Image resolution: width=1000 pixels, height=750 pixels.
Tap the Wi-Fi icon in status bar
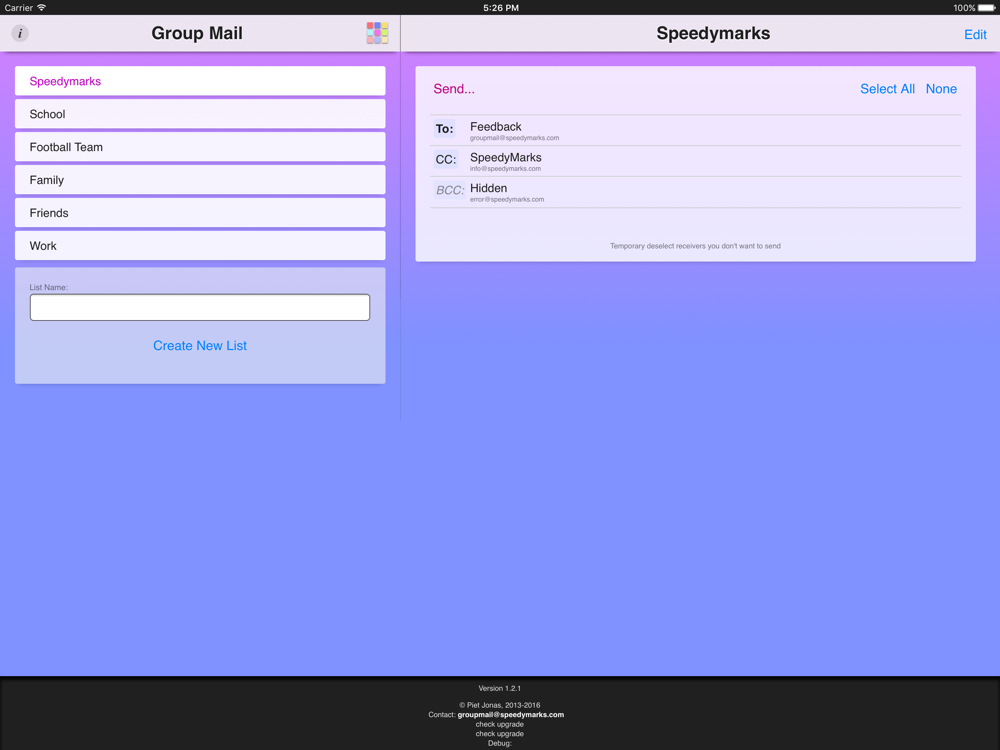click(x=41, y=8)
